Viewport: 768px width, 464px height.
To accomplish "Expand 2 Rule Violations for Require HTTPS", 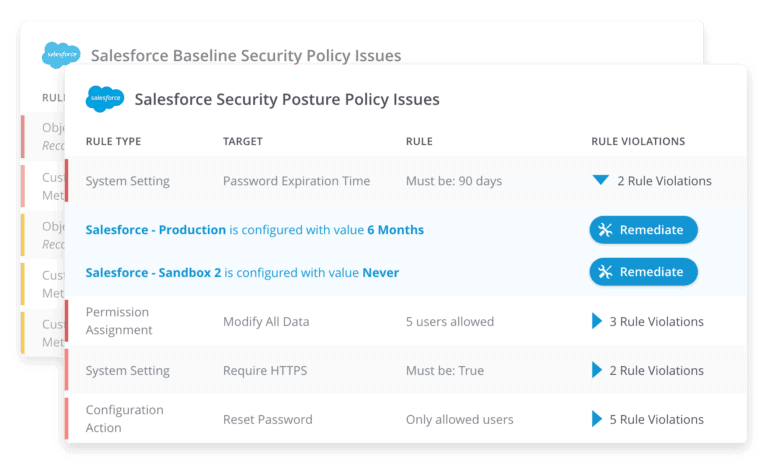I will click(597, 370).
